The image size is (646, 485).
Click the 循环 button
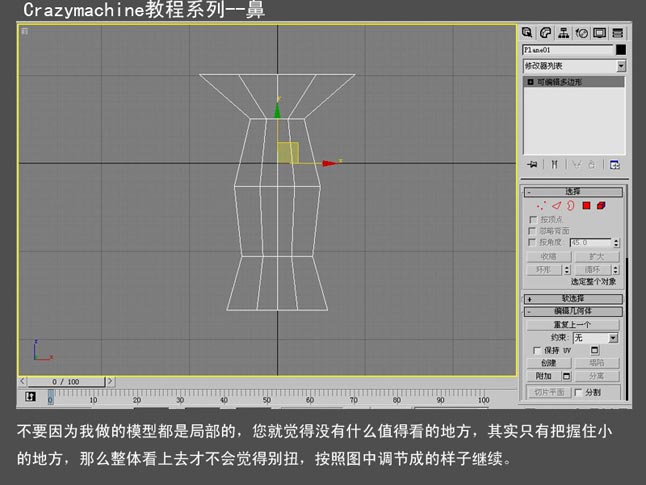coord(594,270)
